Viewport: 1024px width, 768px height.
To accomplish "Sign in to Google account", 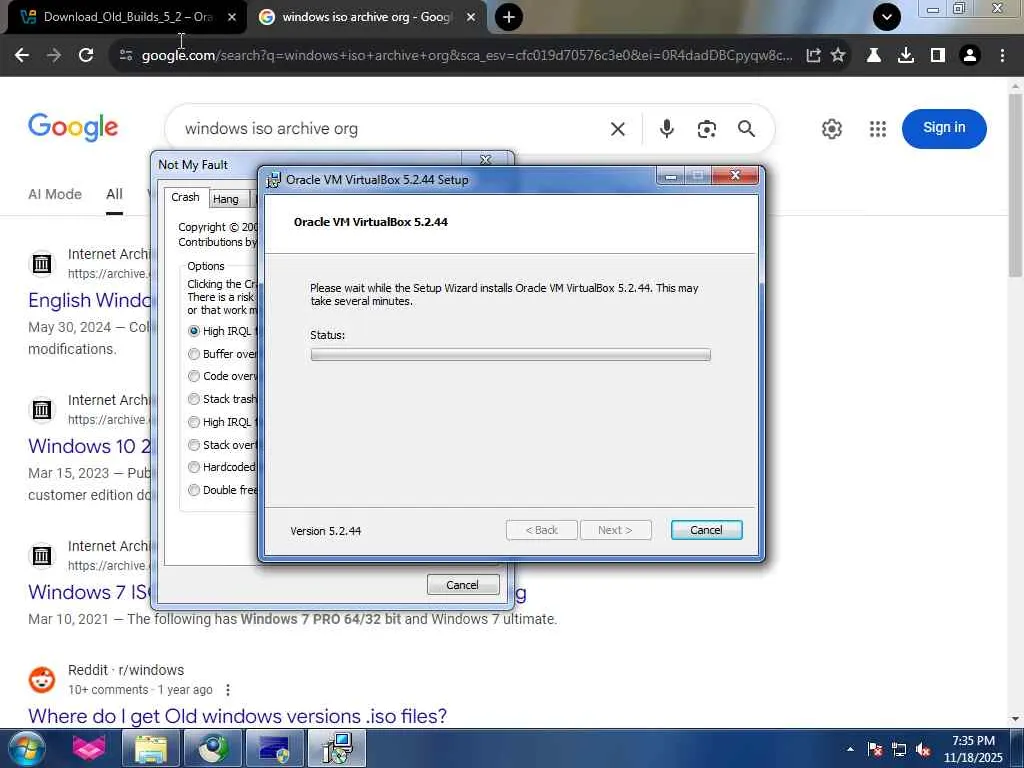I will pyautogui.click(x=944, y=128).
